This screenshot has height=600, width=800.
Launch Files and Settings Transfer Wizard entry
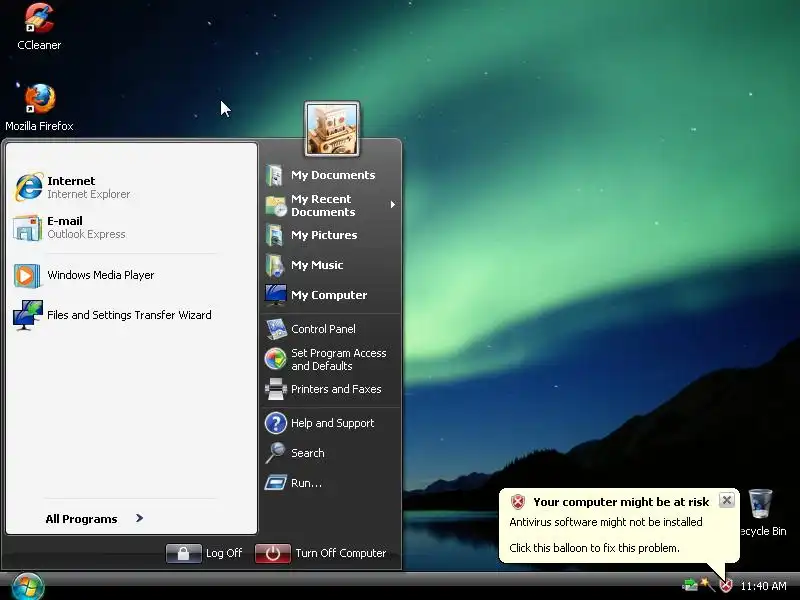(132, 315)
